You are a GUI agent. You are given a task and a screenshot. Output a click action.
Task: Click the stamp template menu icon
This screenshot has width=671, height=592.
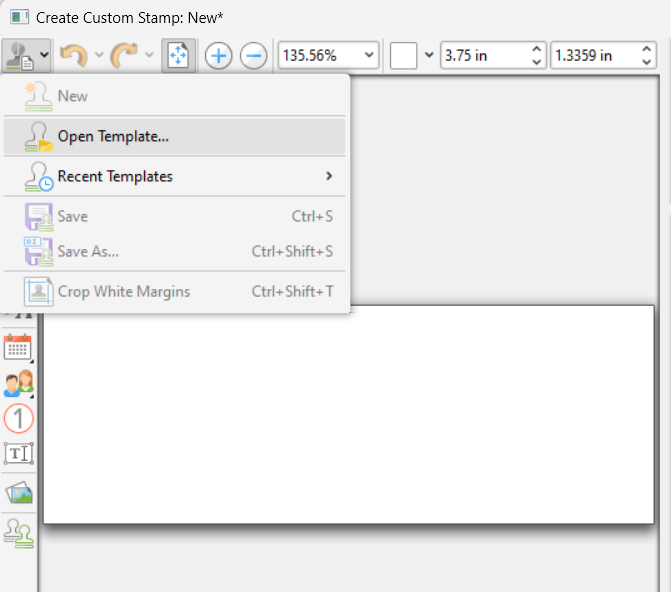[19, 55]
